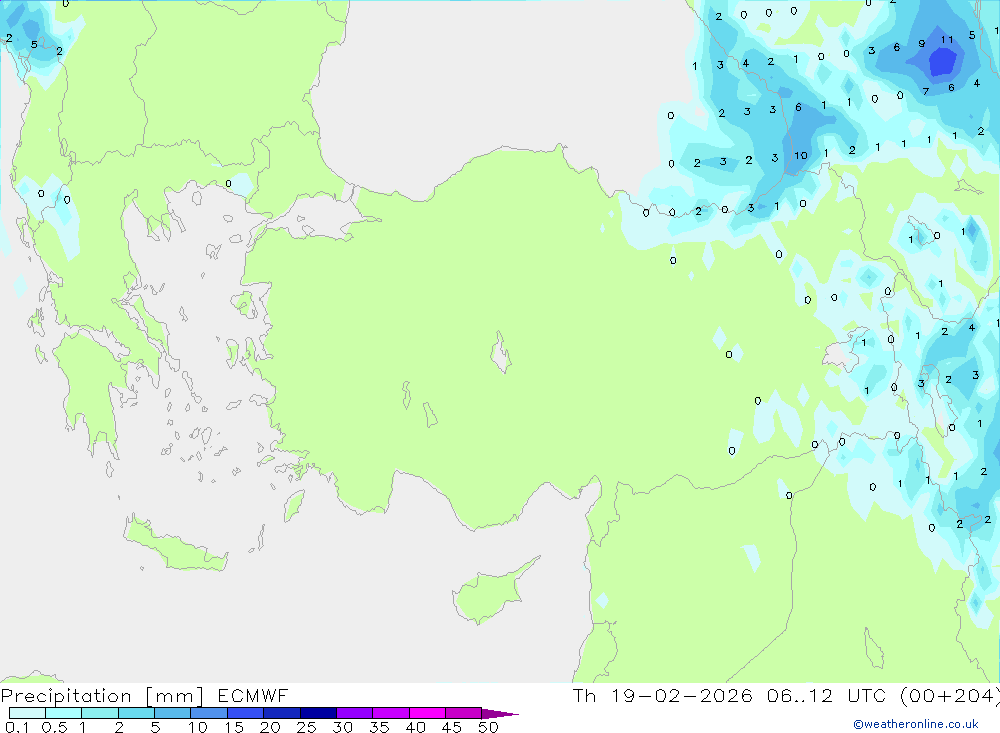Select the 35–40 mm violet swatch
The height and width of the screenshot is (733, 1000).
click(x=391, y=713)
